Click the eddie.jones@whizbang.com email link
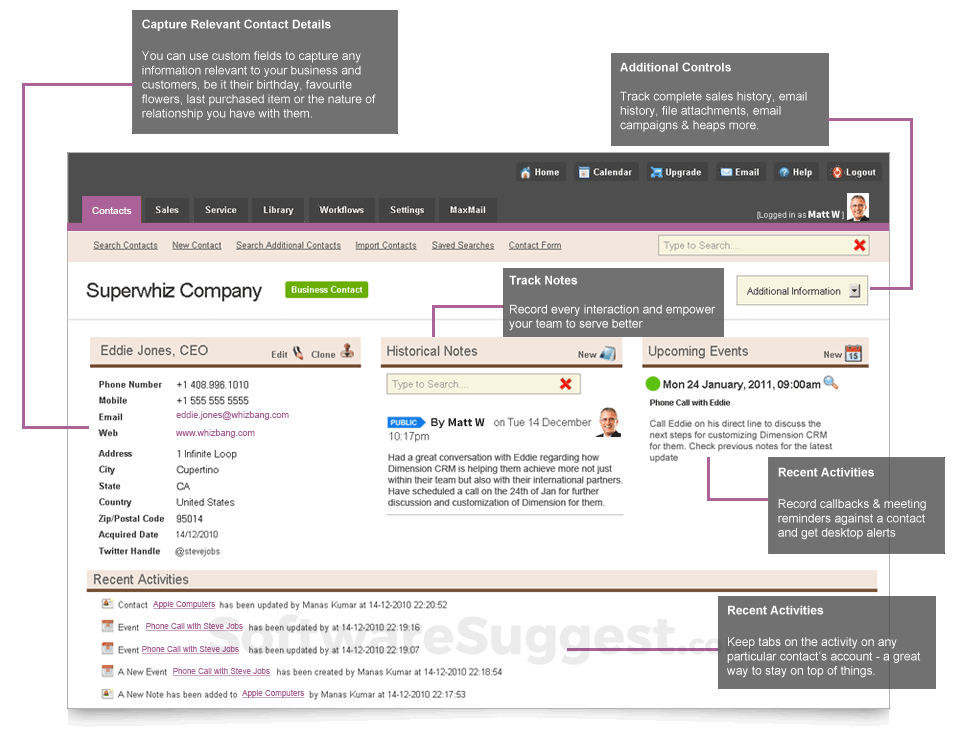Viewport: 960px width, 734px height. [232, 415]
